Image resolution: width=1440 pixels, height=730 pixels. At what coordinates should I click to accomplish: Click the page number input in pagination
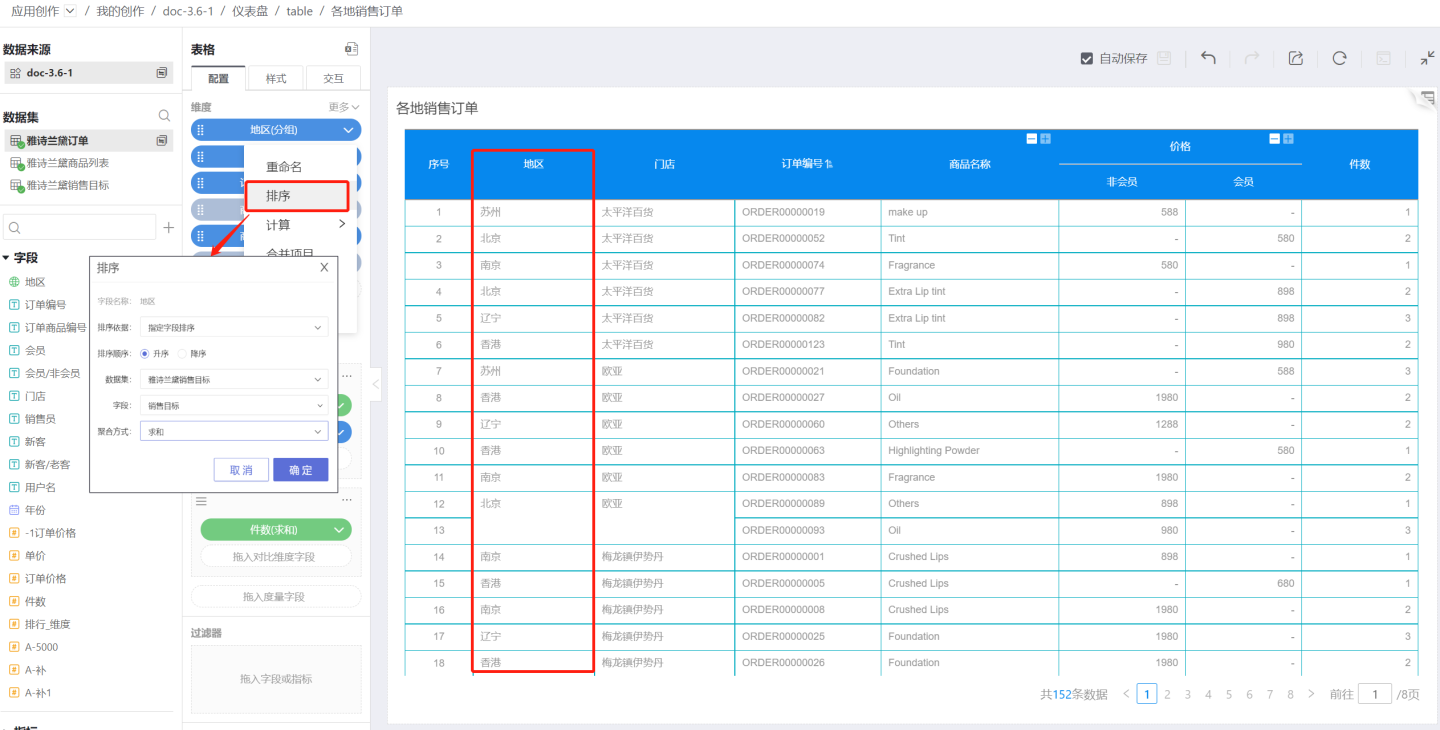tap(1375, 694)
